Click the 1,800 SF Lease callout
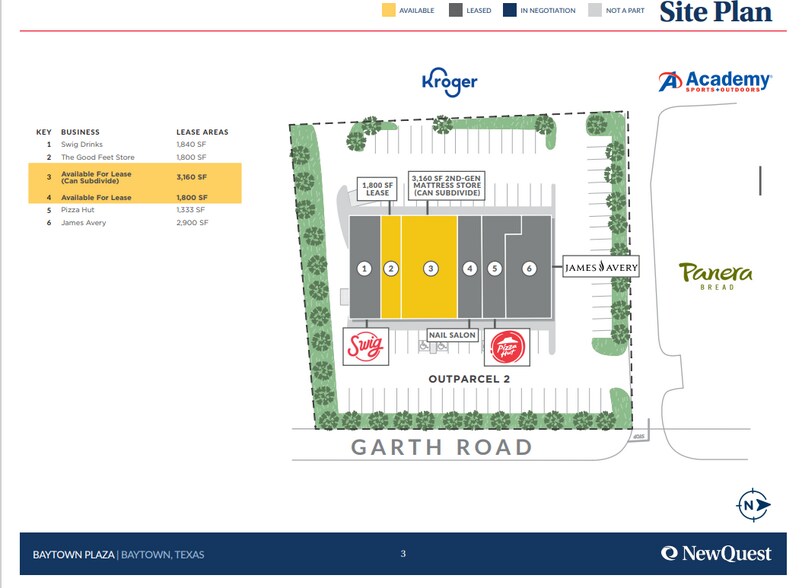The height and width of the screenshot is (588, 802). coord(378,190)
